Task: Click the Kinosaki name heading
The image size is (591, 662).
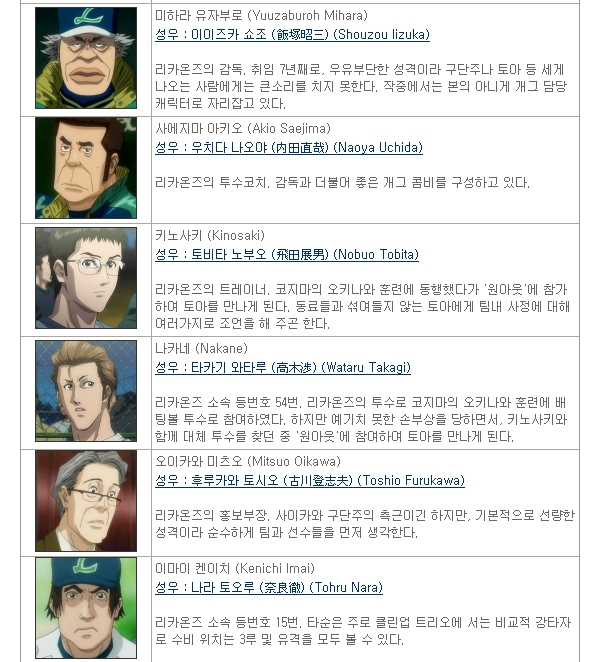Action: click(x=210, y=235)
